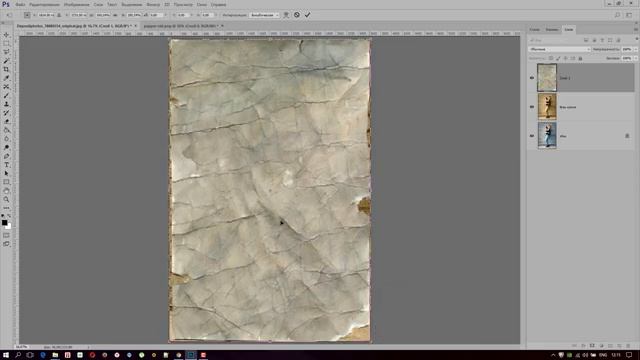This screenshot has height=360, width=640.
Task: Filter layers by adjustment layer type
Action: point(594,40)
